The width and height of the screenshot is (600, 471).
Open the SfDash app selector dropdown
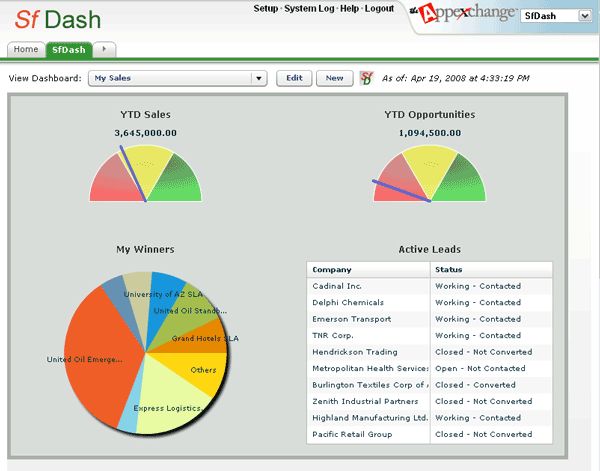point(556,16)
